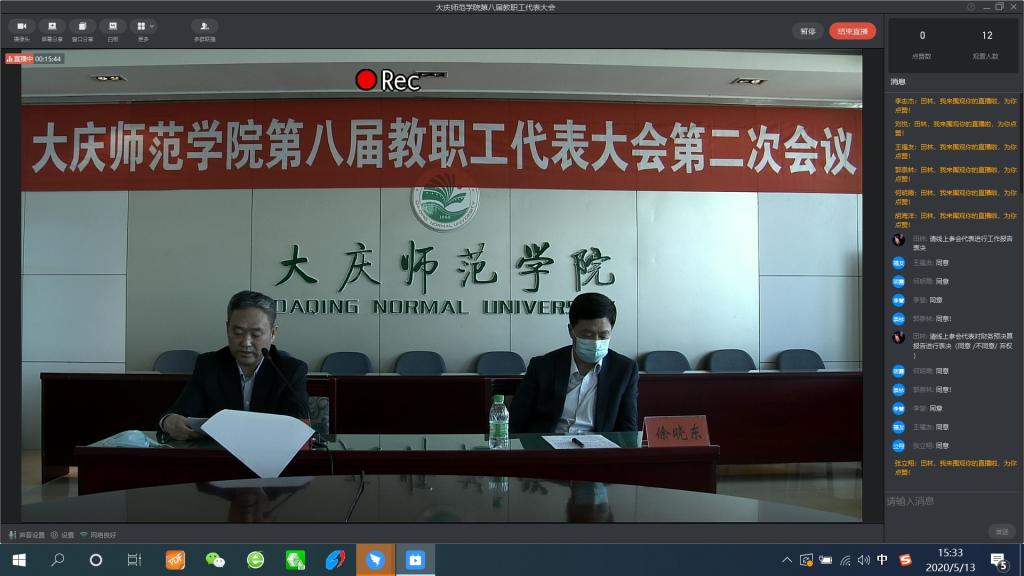This screenshot has width=1024, height=576.
Task: Check network status indicator (网络良好)
Action: pos(98,535)
